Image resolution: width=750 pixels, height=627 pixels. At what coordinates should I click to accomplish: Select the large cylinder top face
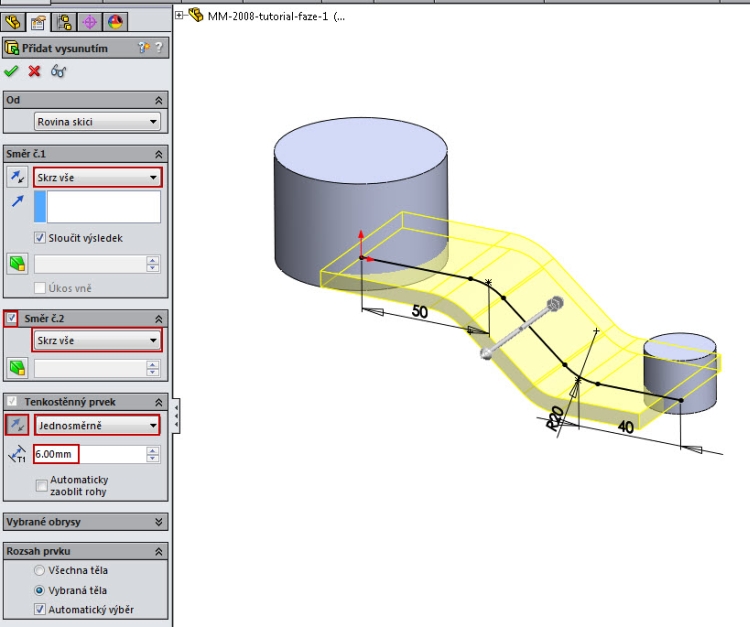point(361,151)
